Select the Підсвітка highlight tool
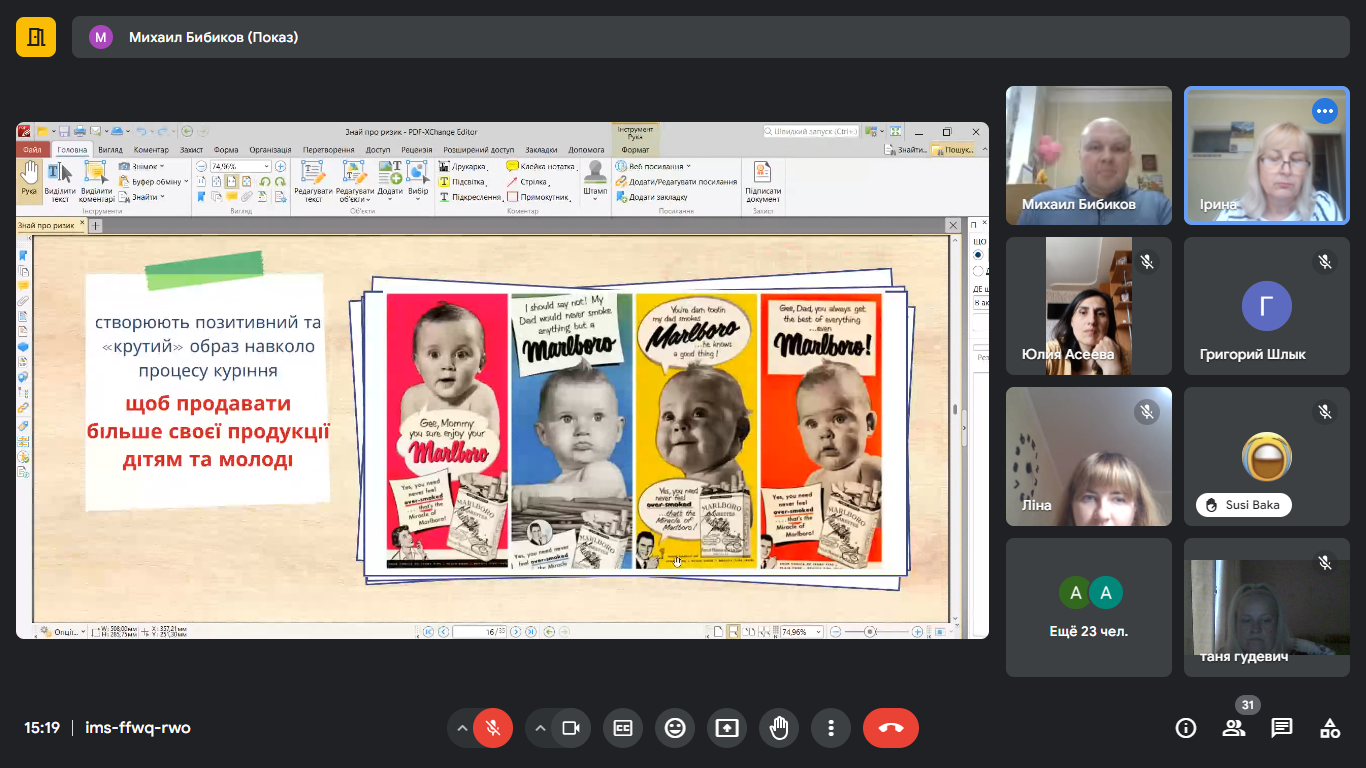This screenshot has width=1366, height=768. click(x=463, y=182)
